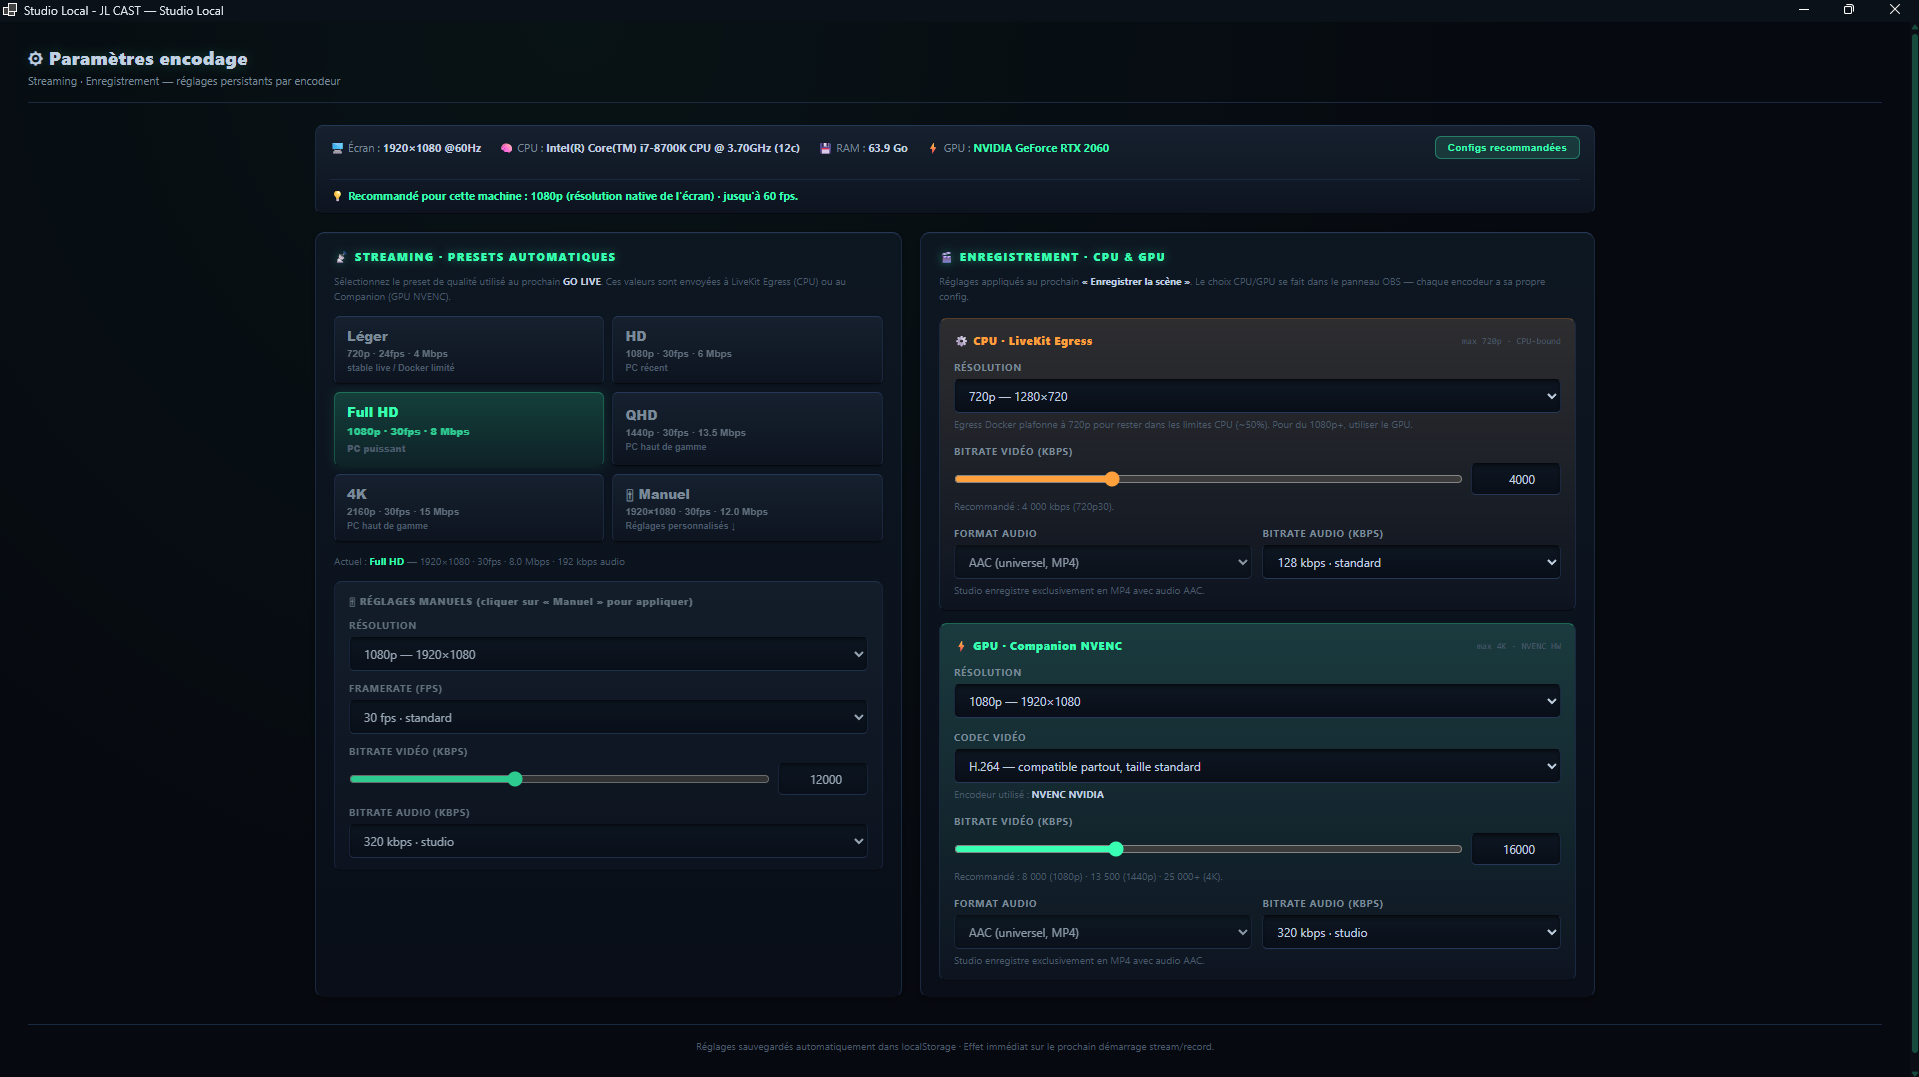Open manual audio bitrate 320 kbps studio dropdown
Screen dimensions: 1919x1077
608,841
